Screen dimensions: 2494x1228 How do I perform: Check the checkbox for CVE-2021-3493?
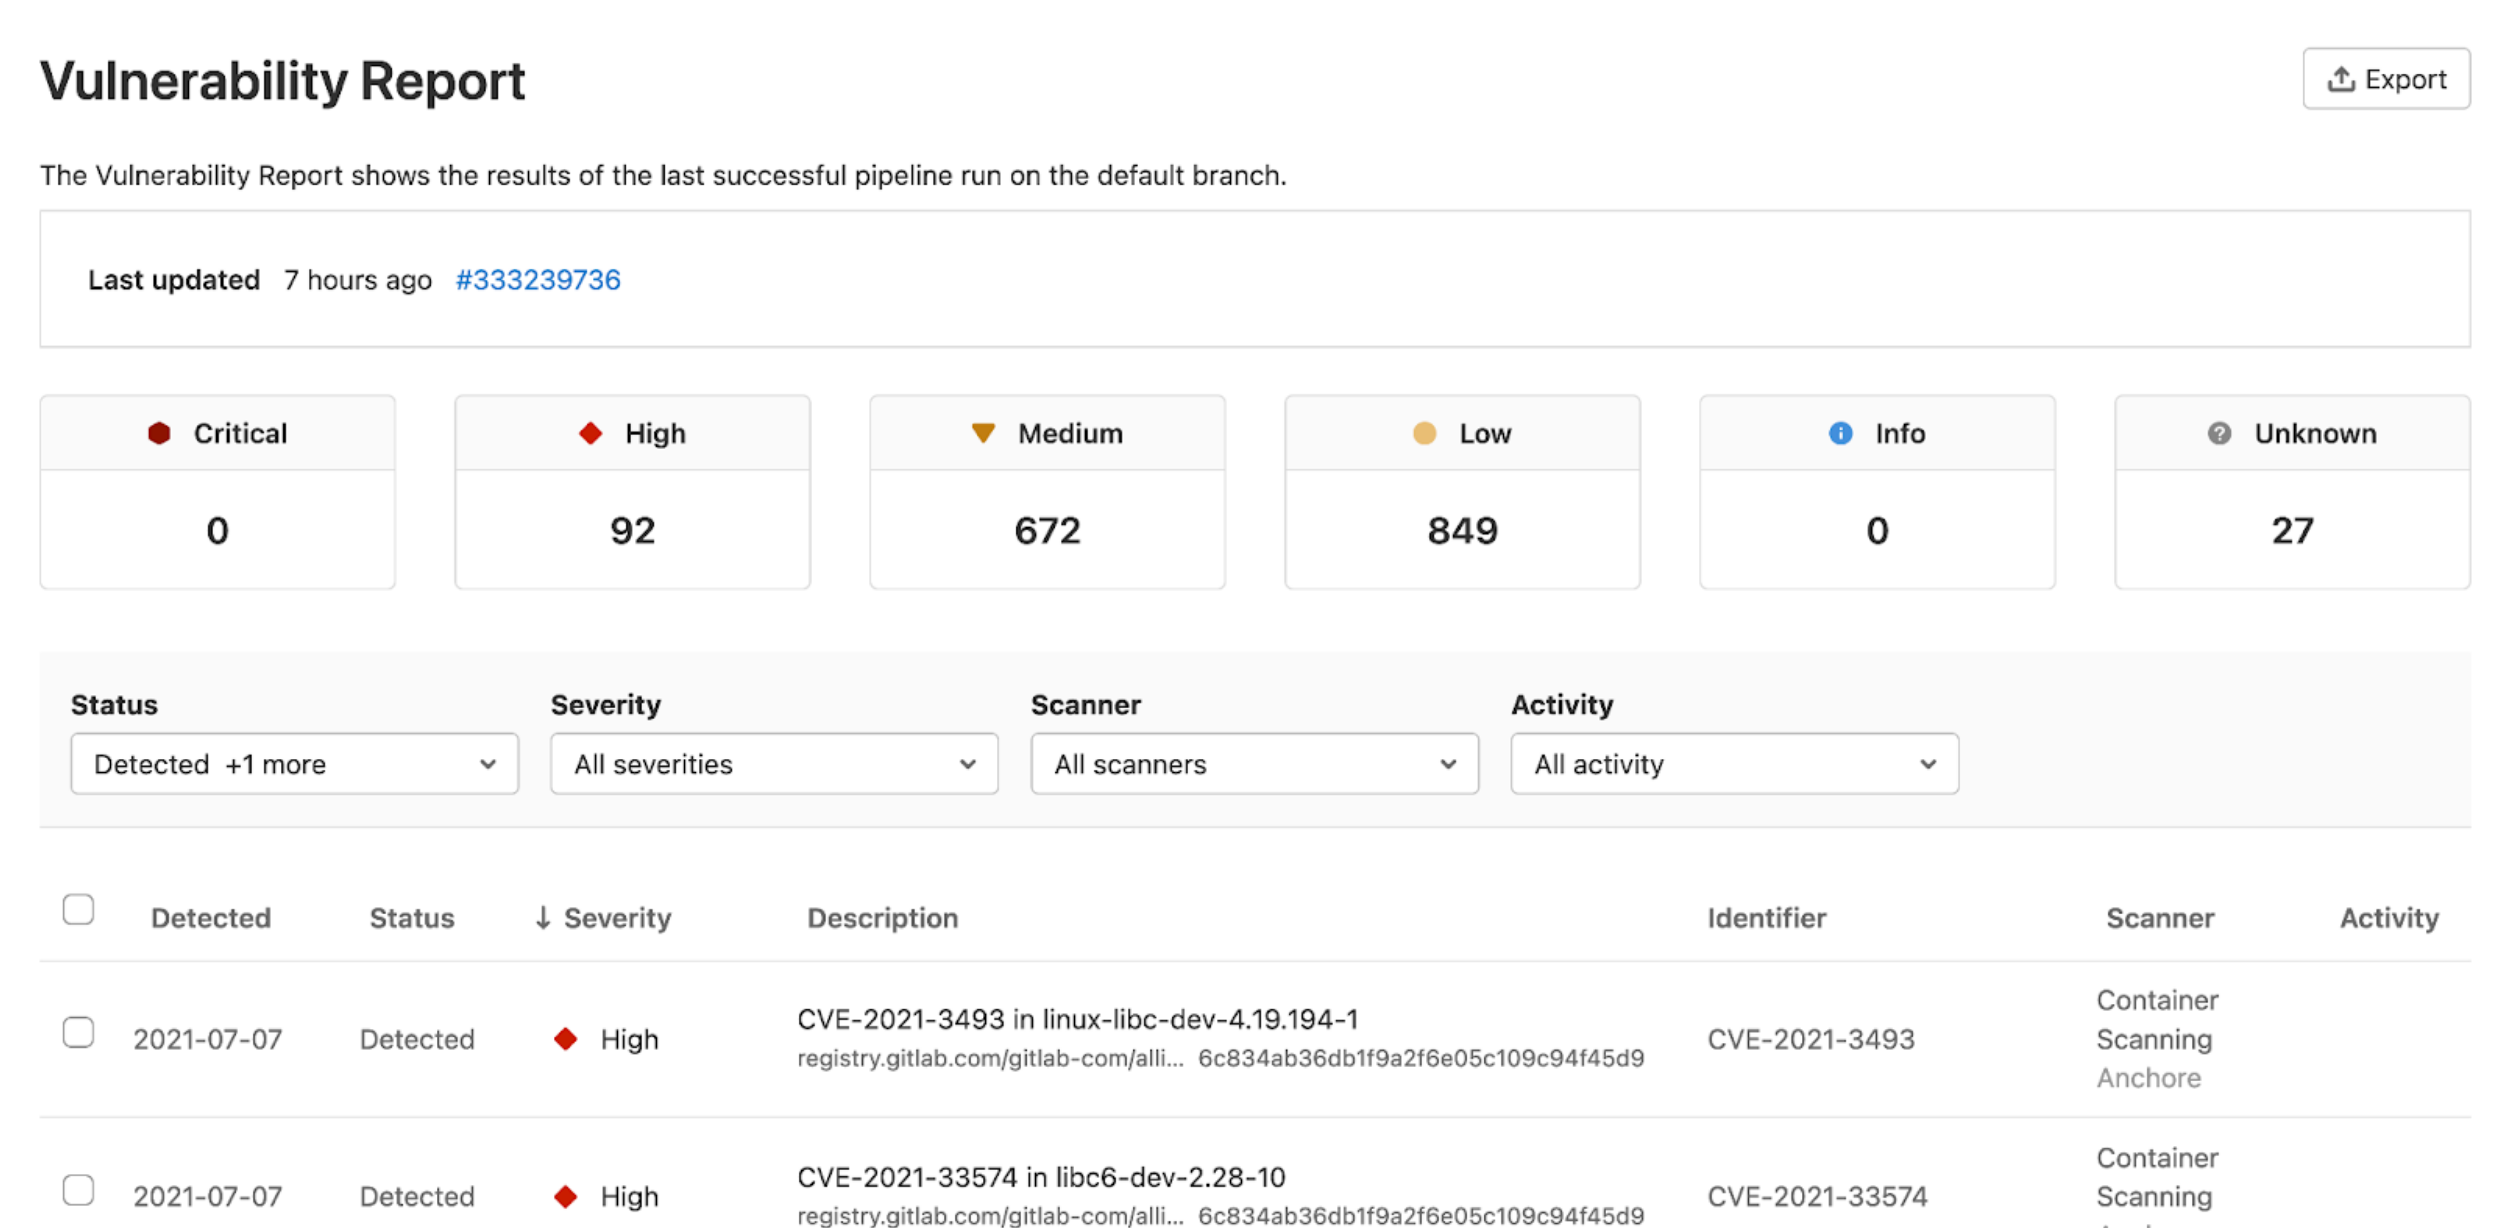(x=79, y=1033)
